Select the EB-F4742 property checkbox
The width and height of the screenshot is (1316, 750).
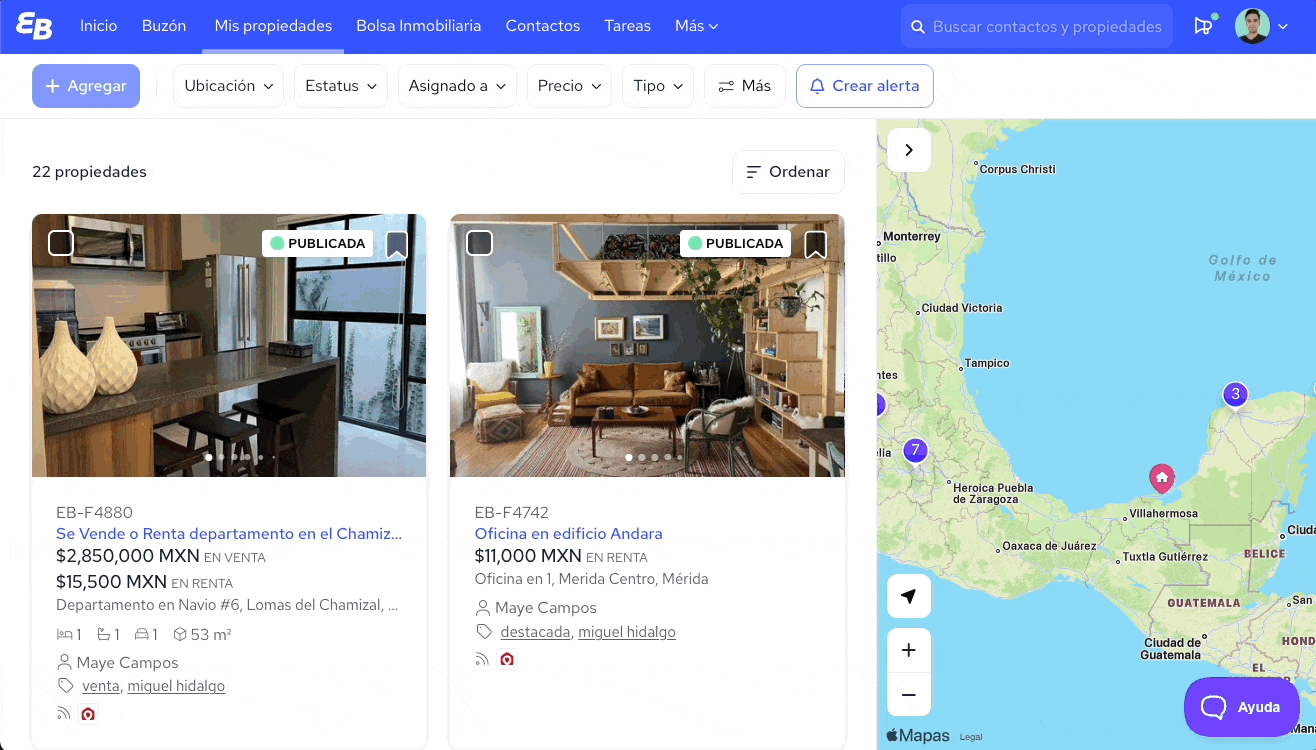(x=480, y=243)
